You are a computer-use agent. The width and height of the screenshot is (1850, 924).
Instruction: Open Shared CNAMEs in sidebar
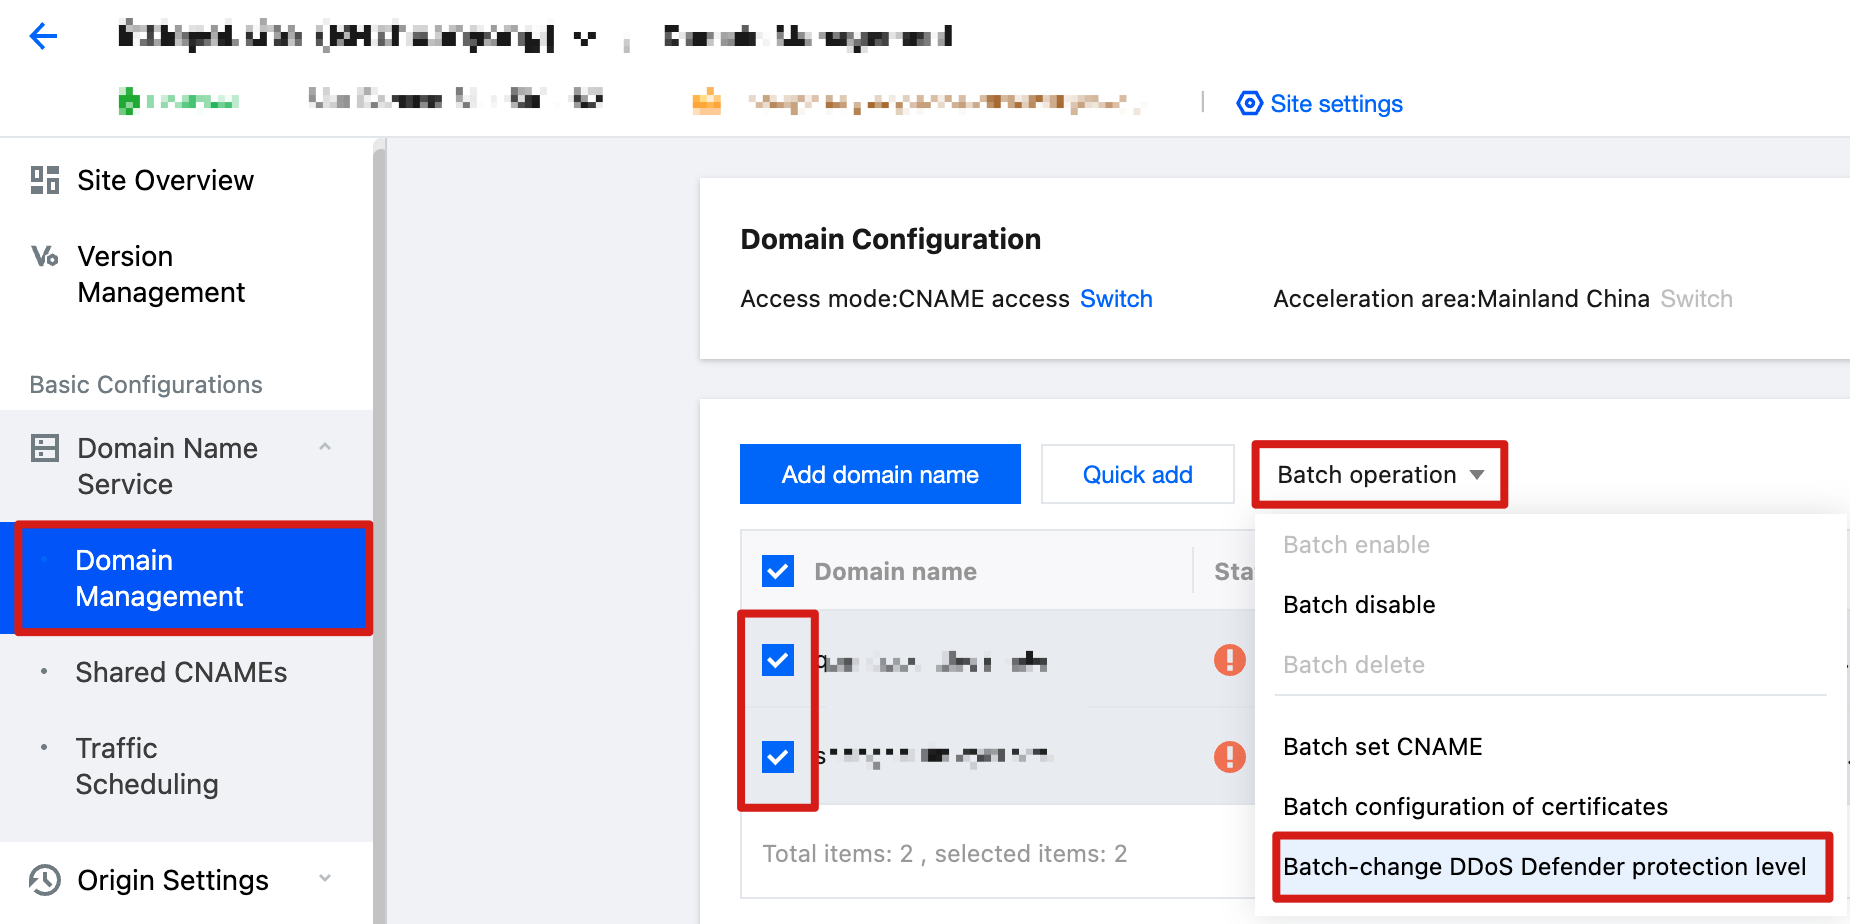point(181,672)
